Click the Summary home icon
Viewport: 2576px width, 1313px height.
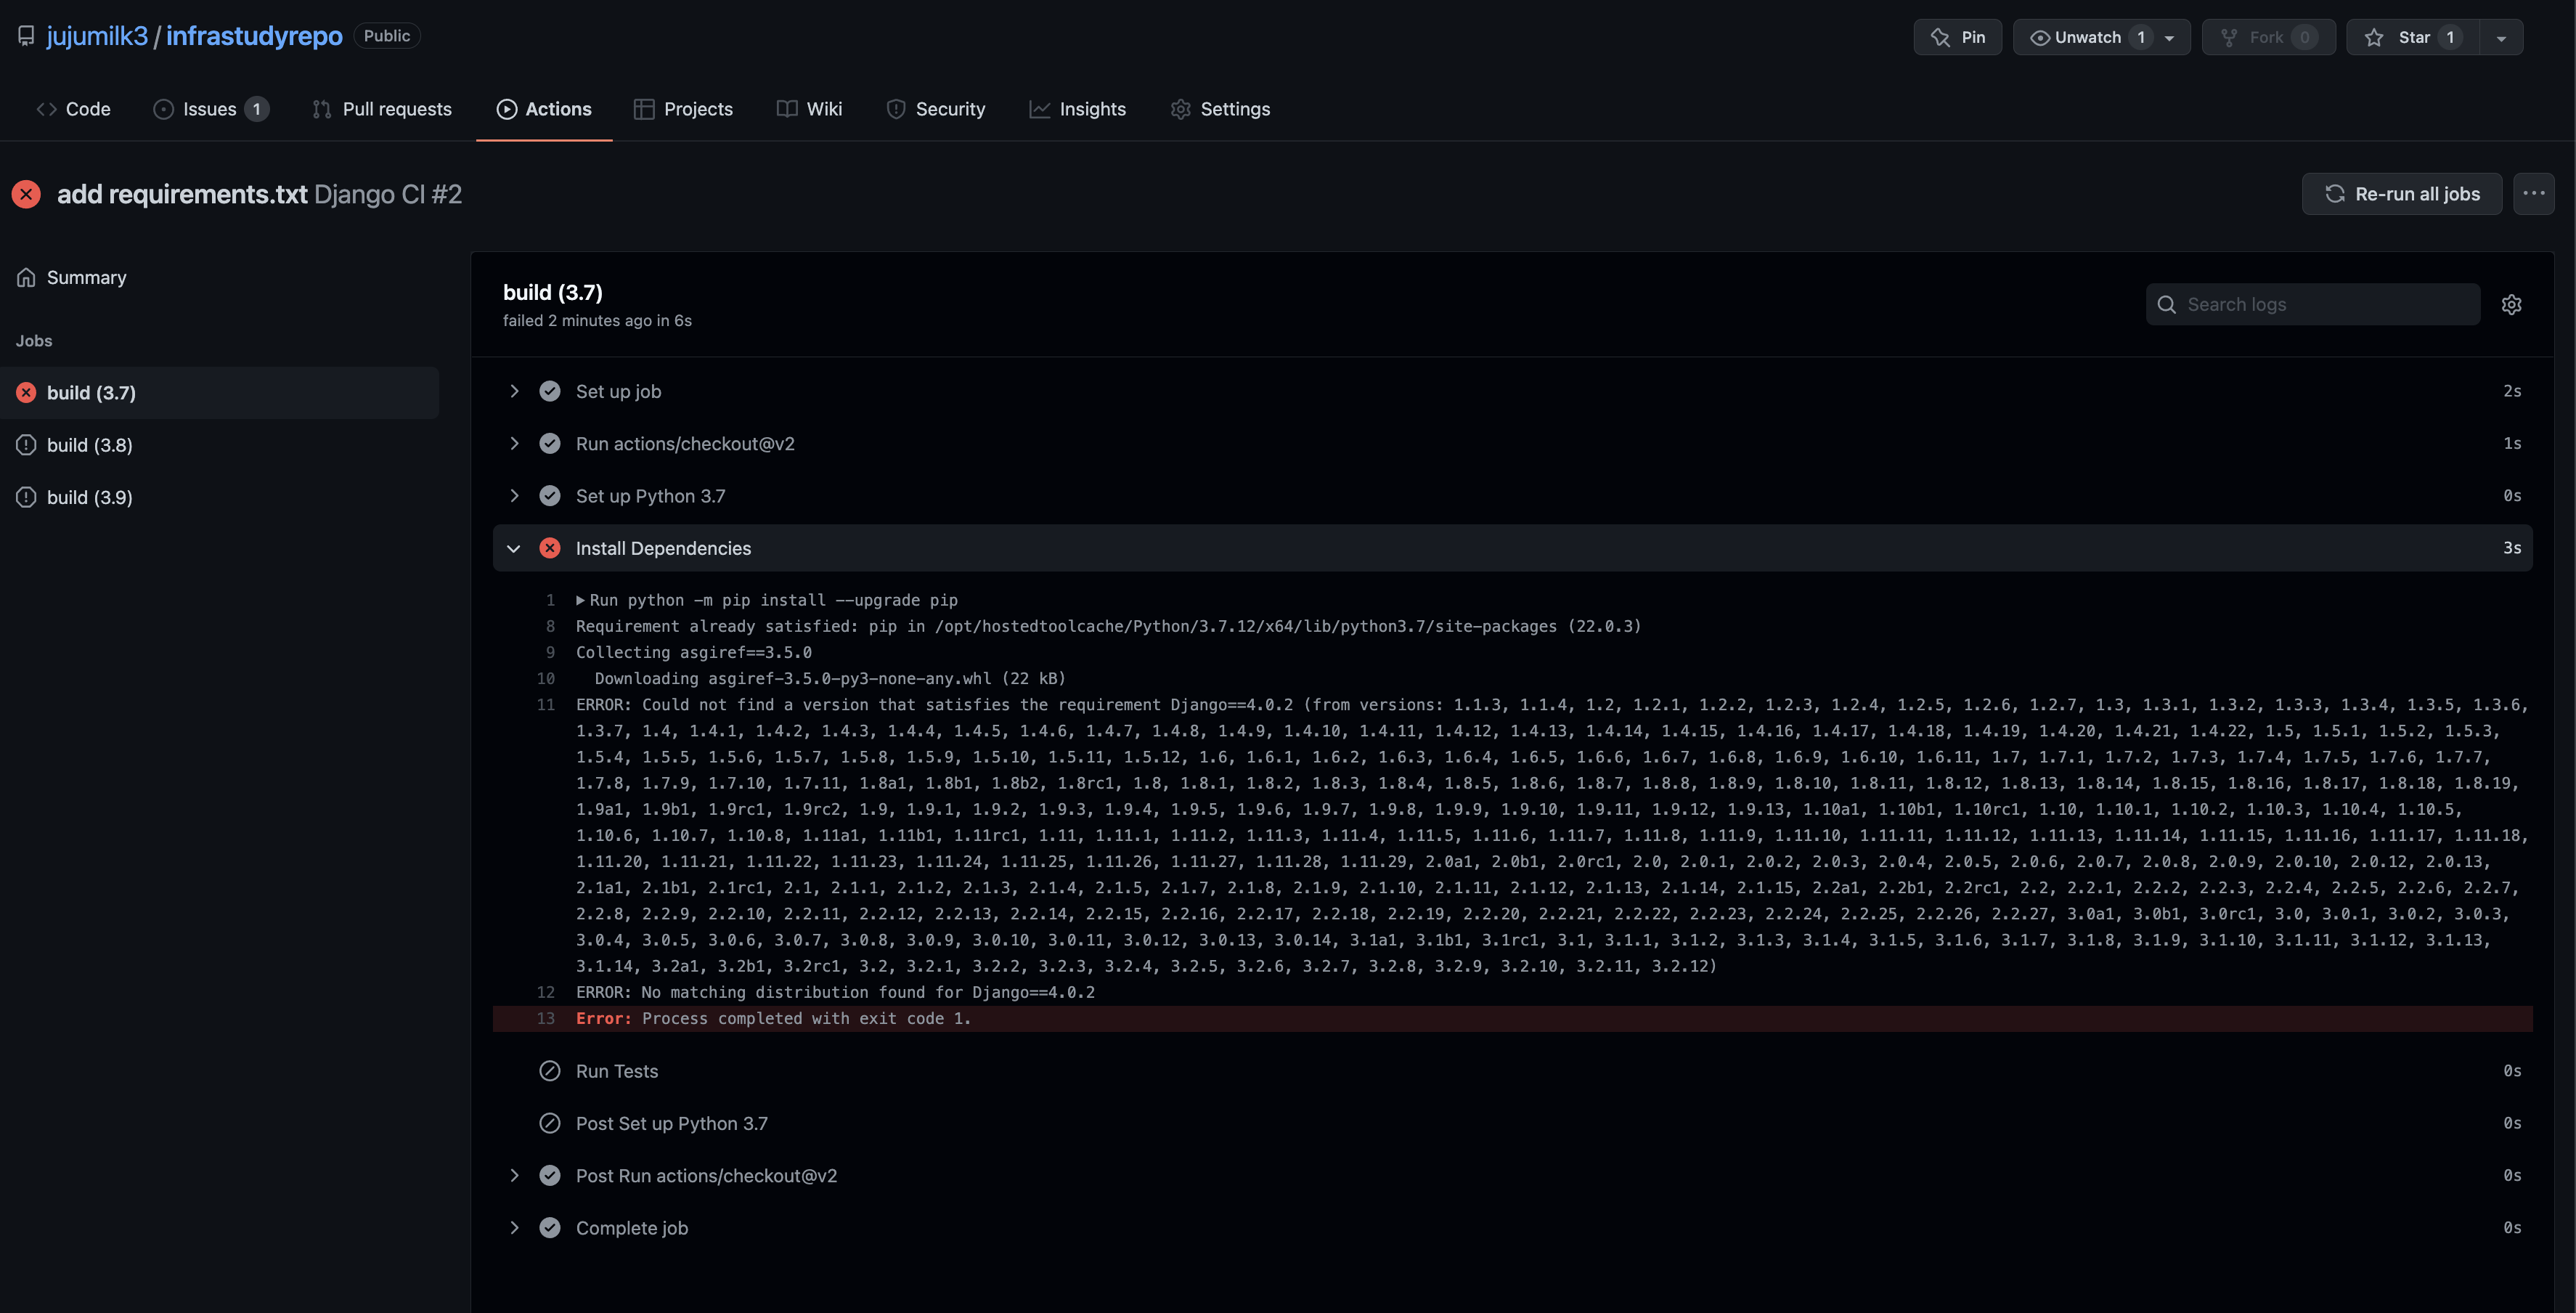pos(26,278)
